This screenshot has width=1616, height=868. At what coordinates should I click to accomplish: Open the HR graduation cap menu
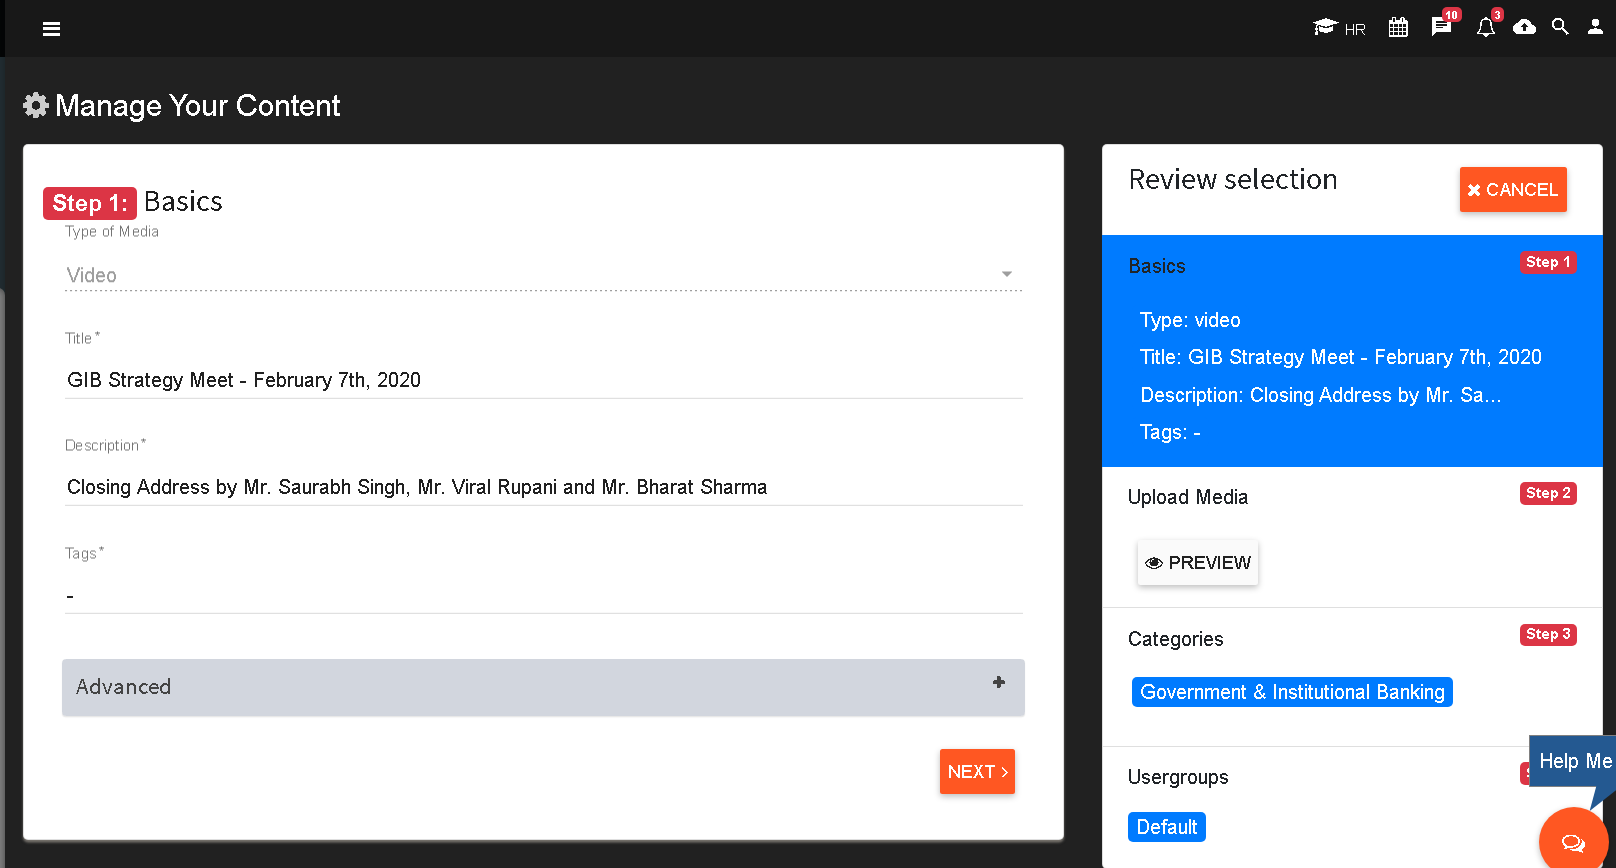(x=1339, y=28)
